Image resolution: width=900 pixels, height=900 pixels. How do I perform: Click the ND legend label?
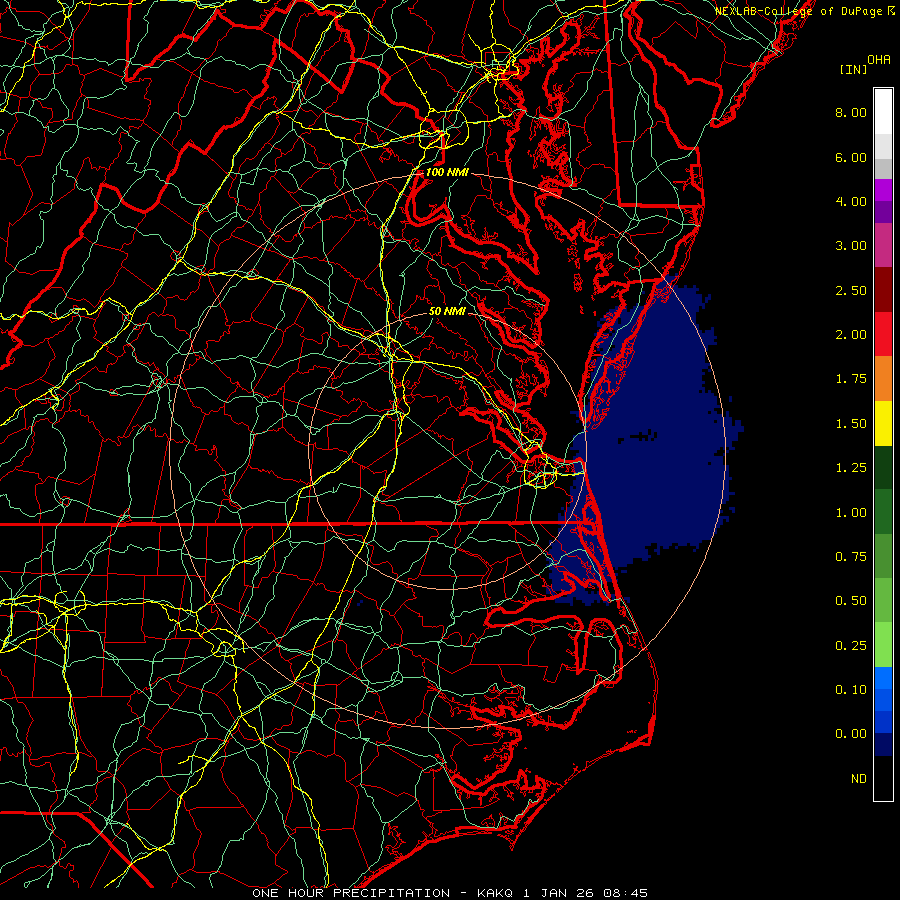859,779
